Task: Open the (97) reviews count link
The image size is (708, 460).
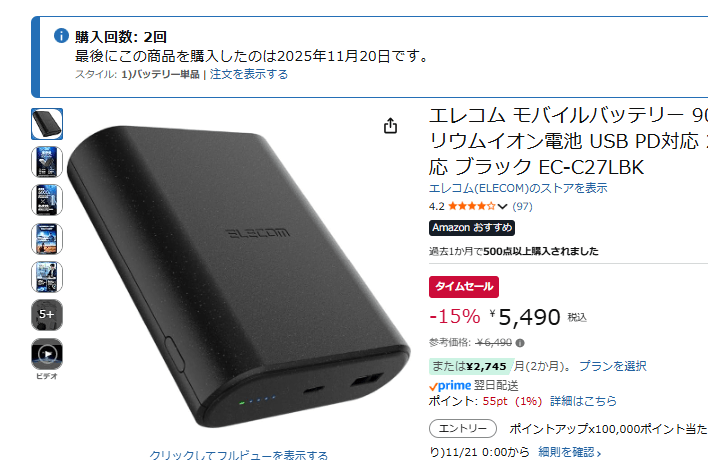Action: pyautogui.click(x=522, y=206)
